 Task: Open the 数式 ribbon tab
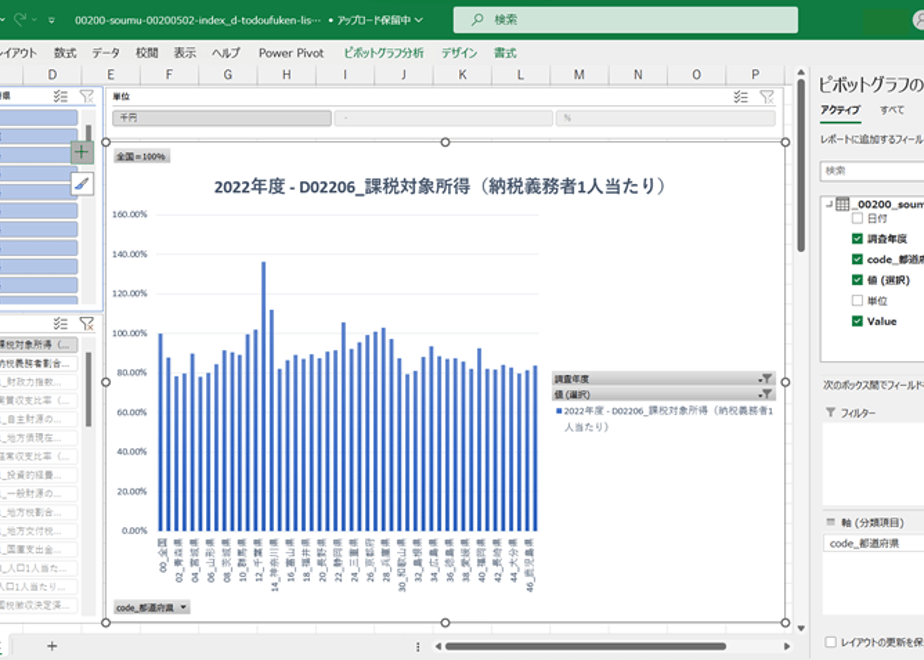[x=65, y=53]
